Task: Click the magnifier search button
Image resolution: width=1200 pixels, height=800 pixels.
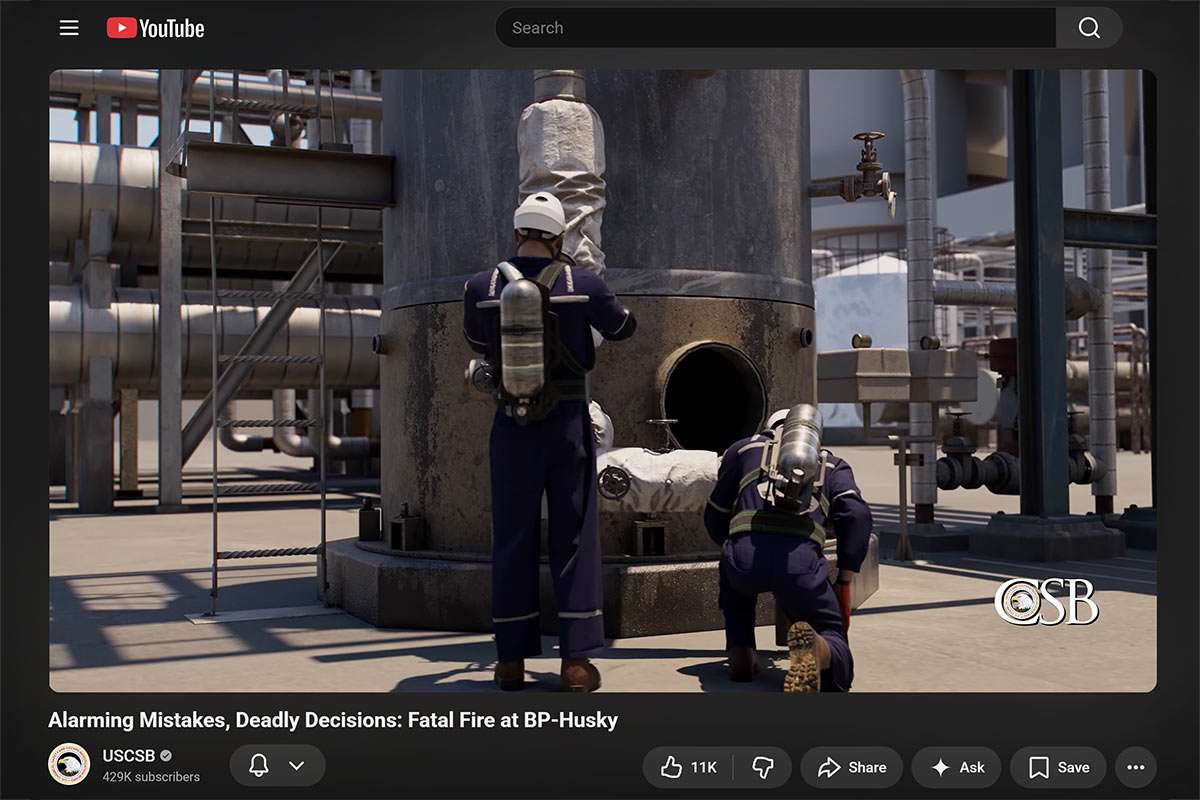Action: [1089, 28]
